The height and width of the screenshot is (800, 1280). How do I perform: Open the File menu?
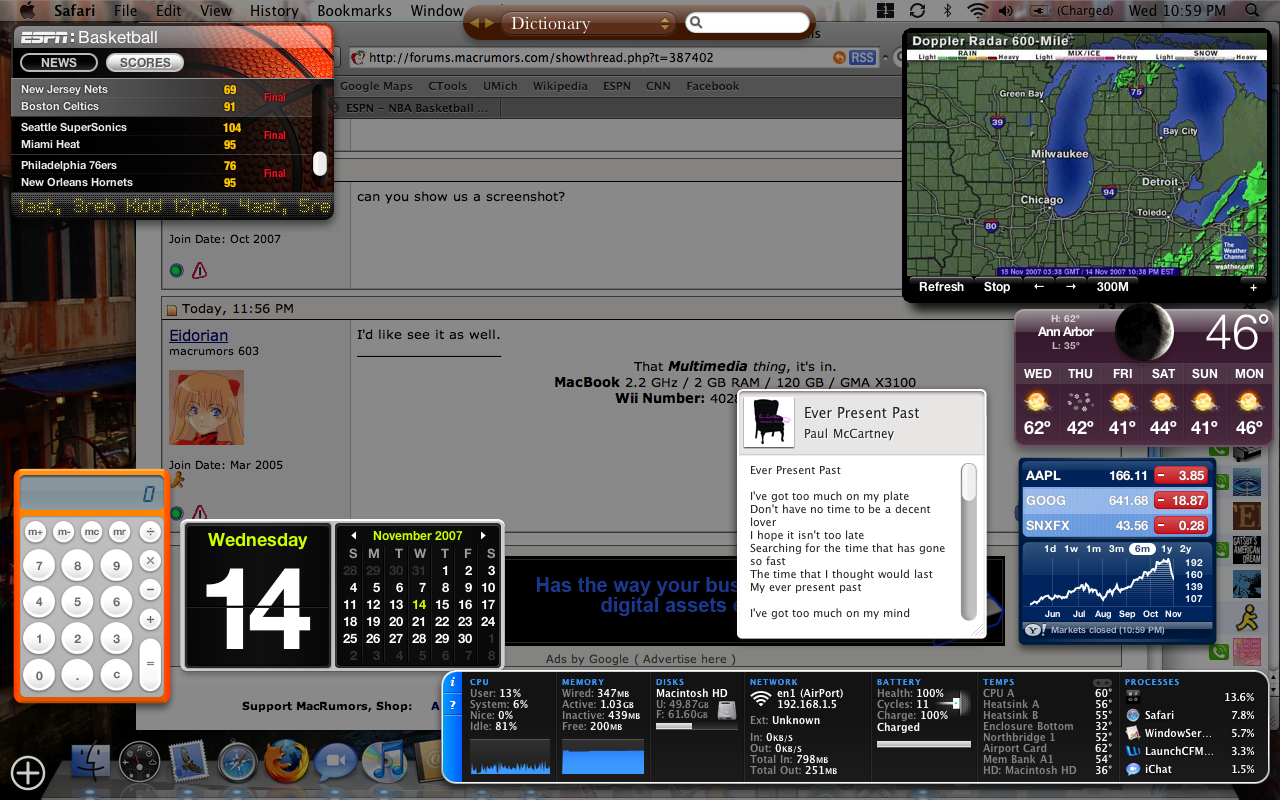pyautogui.click(x=126, y=11)
